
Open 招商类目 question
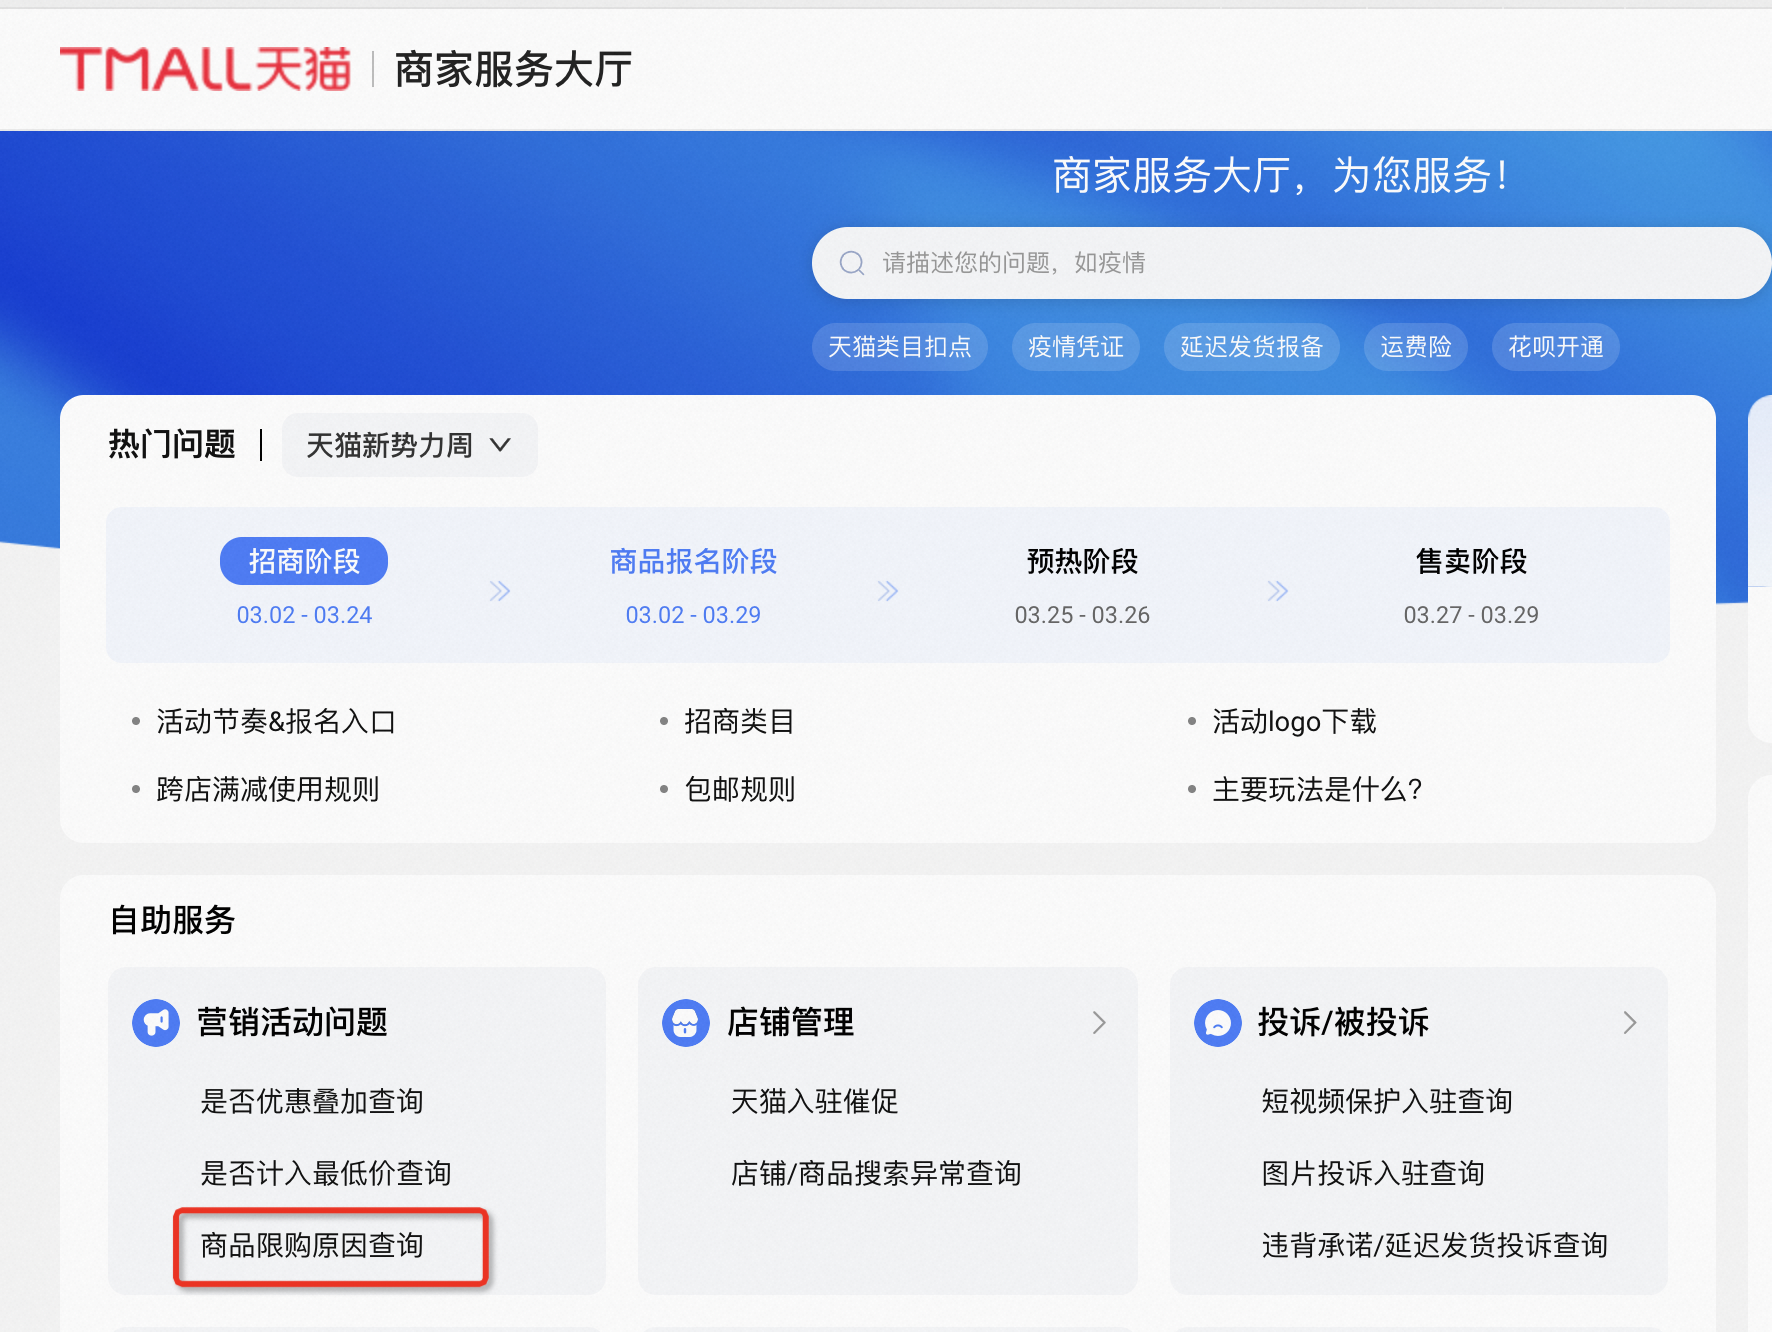pyautogui.click(x=740, y=721)
